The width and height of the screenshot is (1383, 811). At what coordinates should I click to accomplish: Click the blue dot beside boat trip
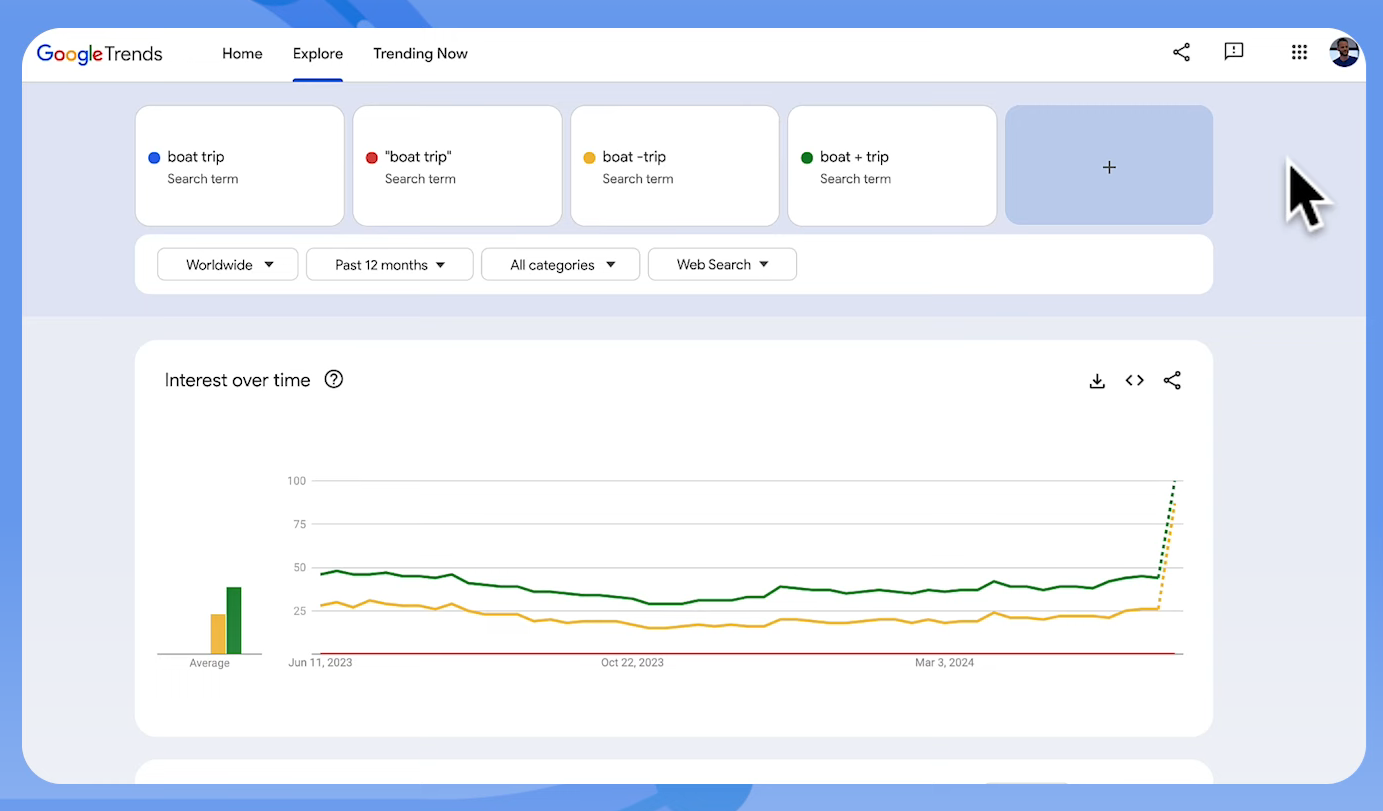[x=154, y=158]
